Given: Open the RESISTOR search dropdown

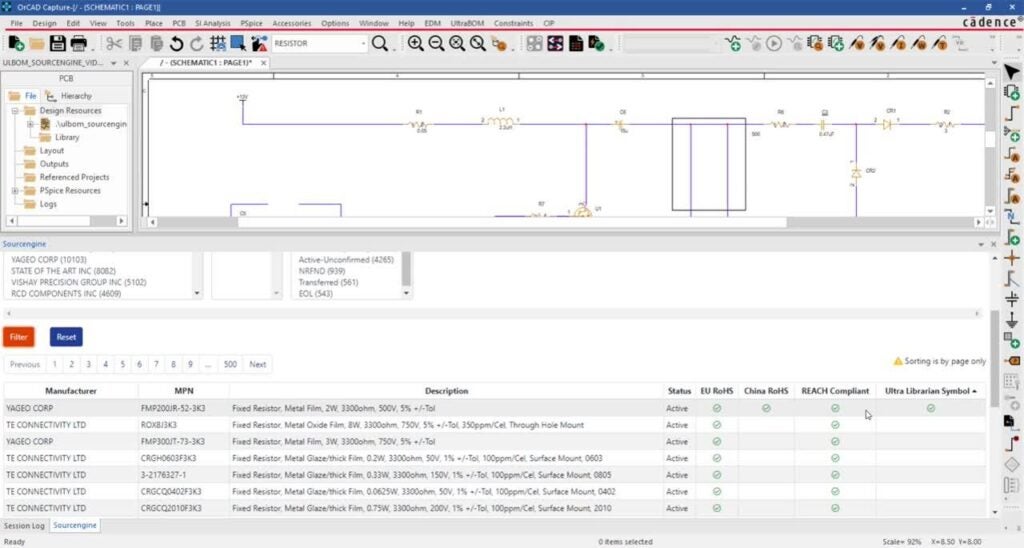Looking at the screenshot, I should 363,44.
